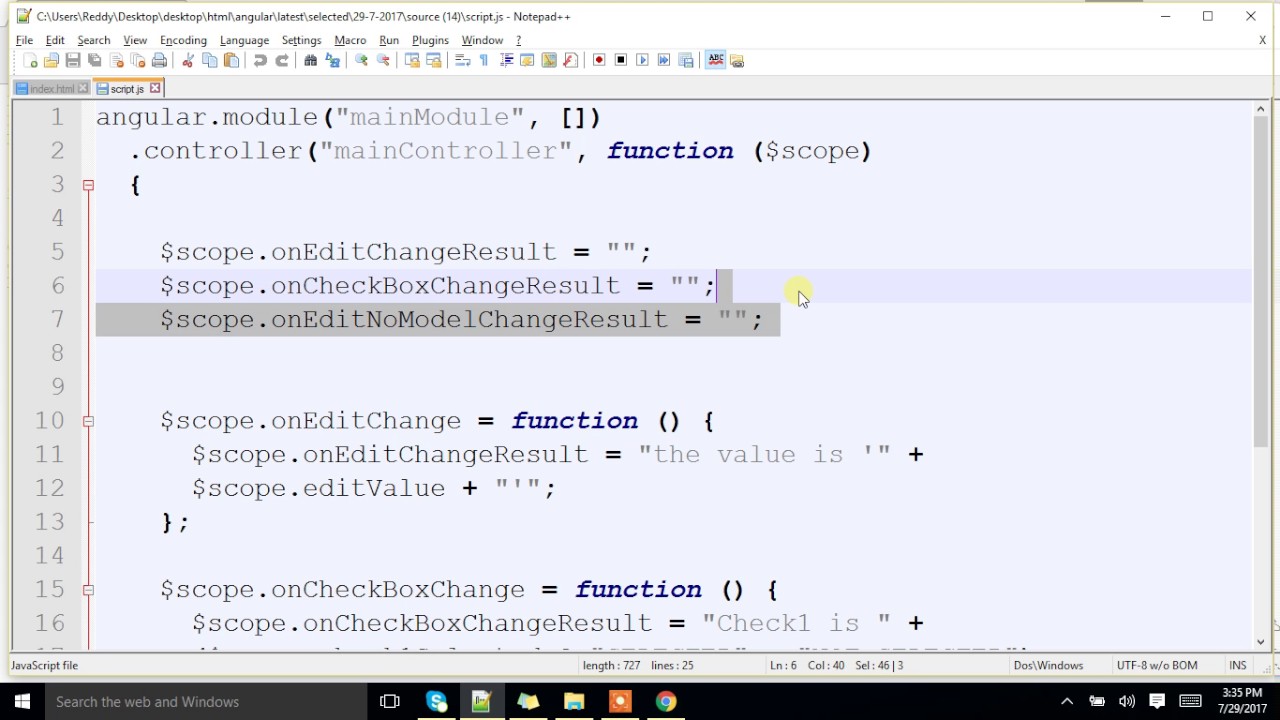This screenshot has height=720, width=1280.
Task: Click the Undo arrow icon
Action: (x=260, y=60)
